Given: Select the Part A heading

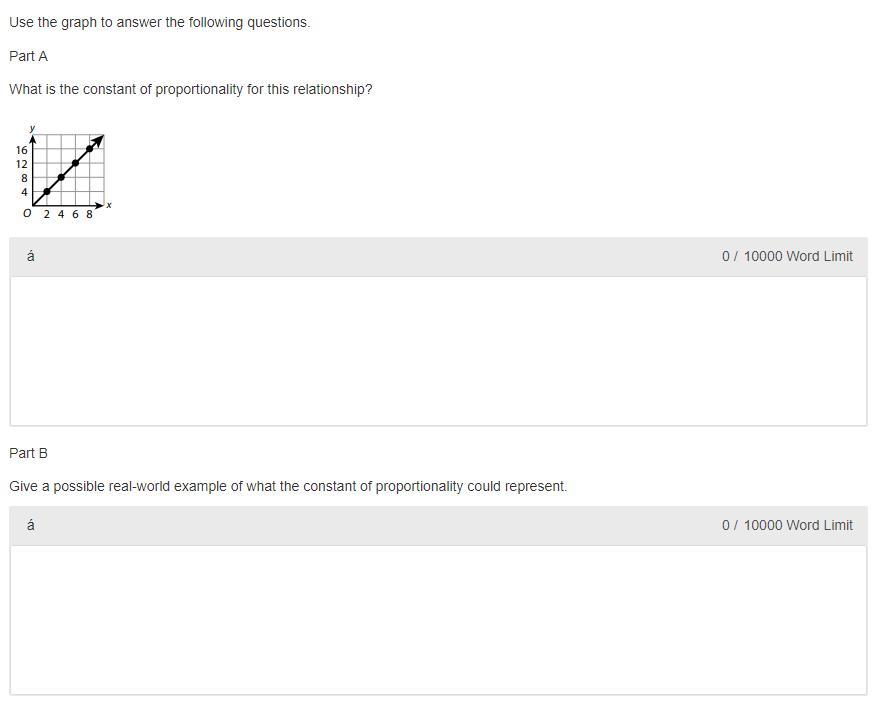Looking at the screenshot, I should coord(28,56).
